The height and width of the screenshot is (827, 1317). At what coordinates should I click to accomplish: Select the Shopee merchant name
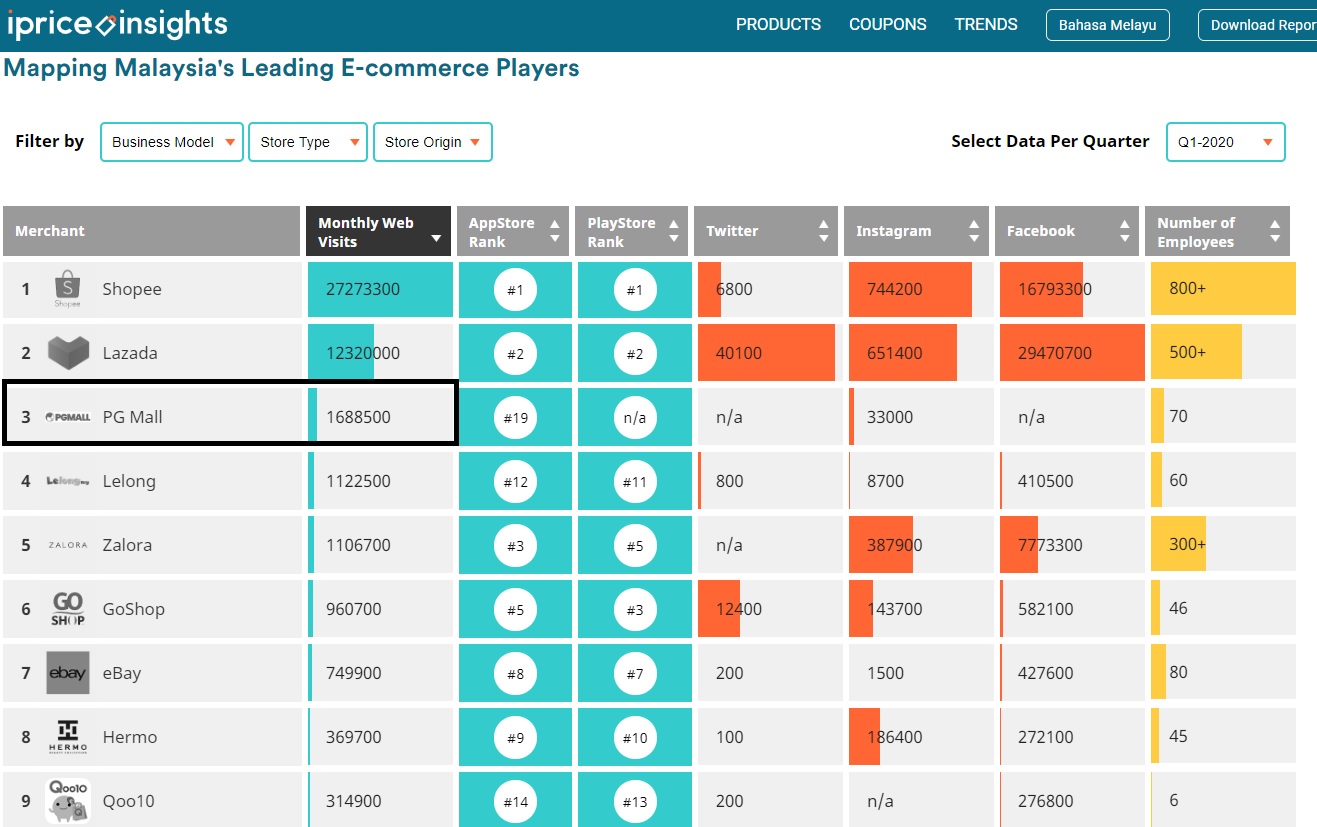pyautogui.click(x=132, y=289)
